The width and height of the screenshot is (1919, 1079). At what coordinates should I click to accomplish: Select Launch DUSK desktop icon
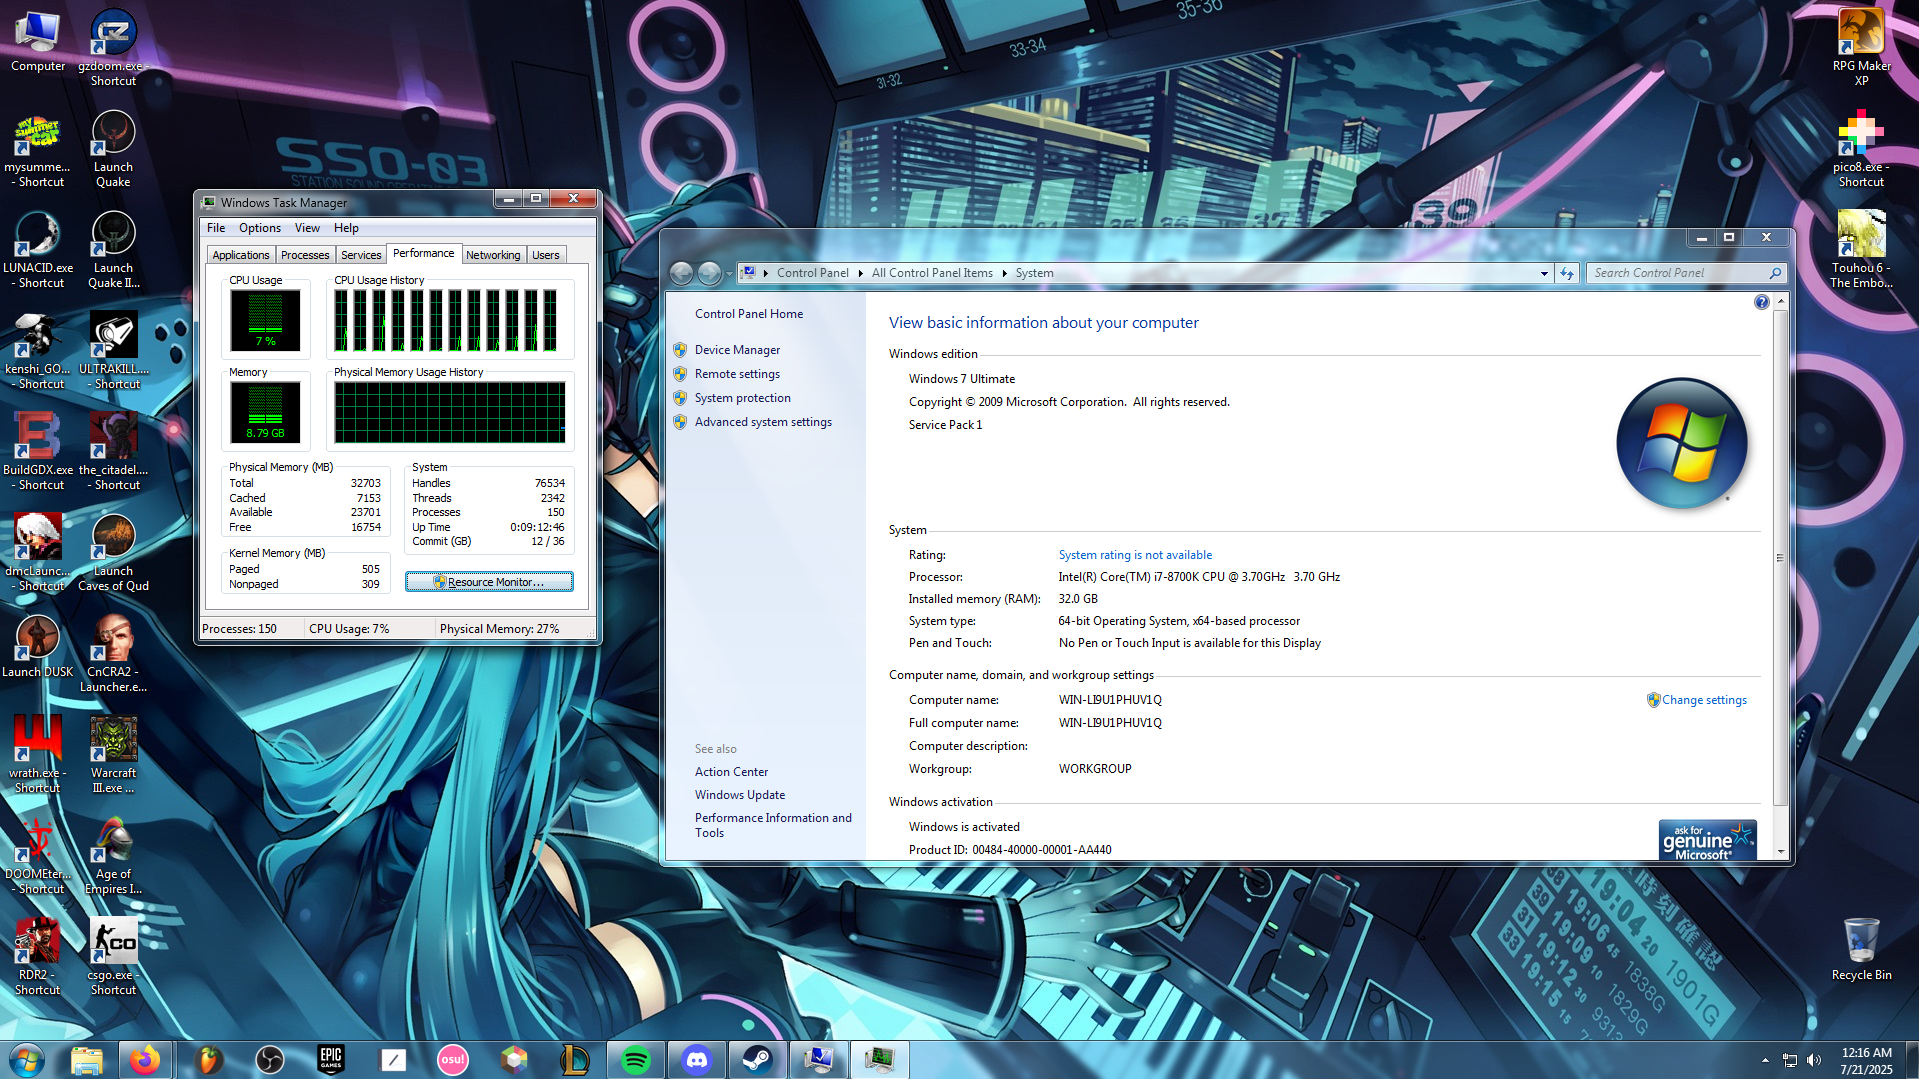pos(37,646)
